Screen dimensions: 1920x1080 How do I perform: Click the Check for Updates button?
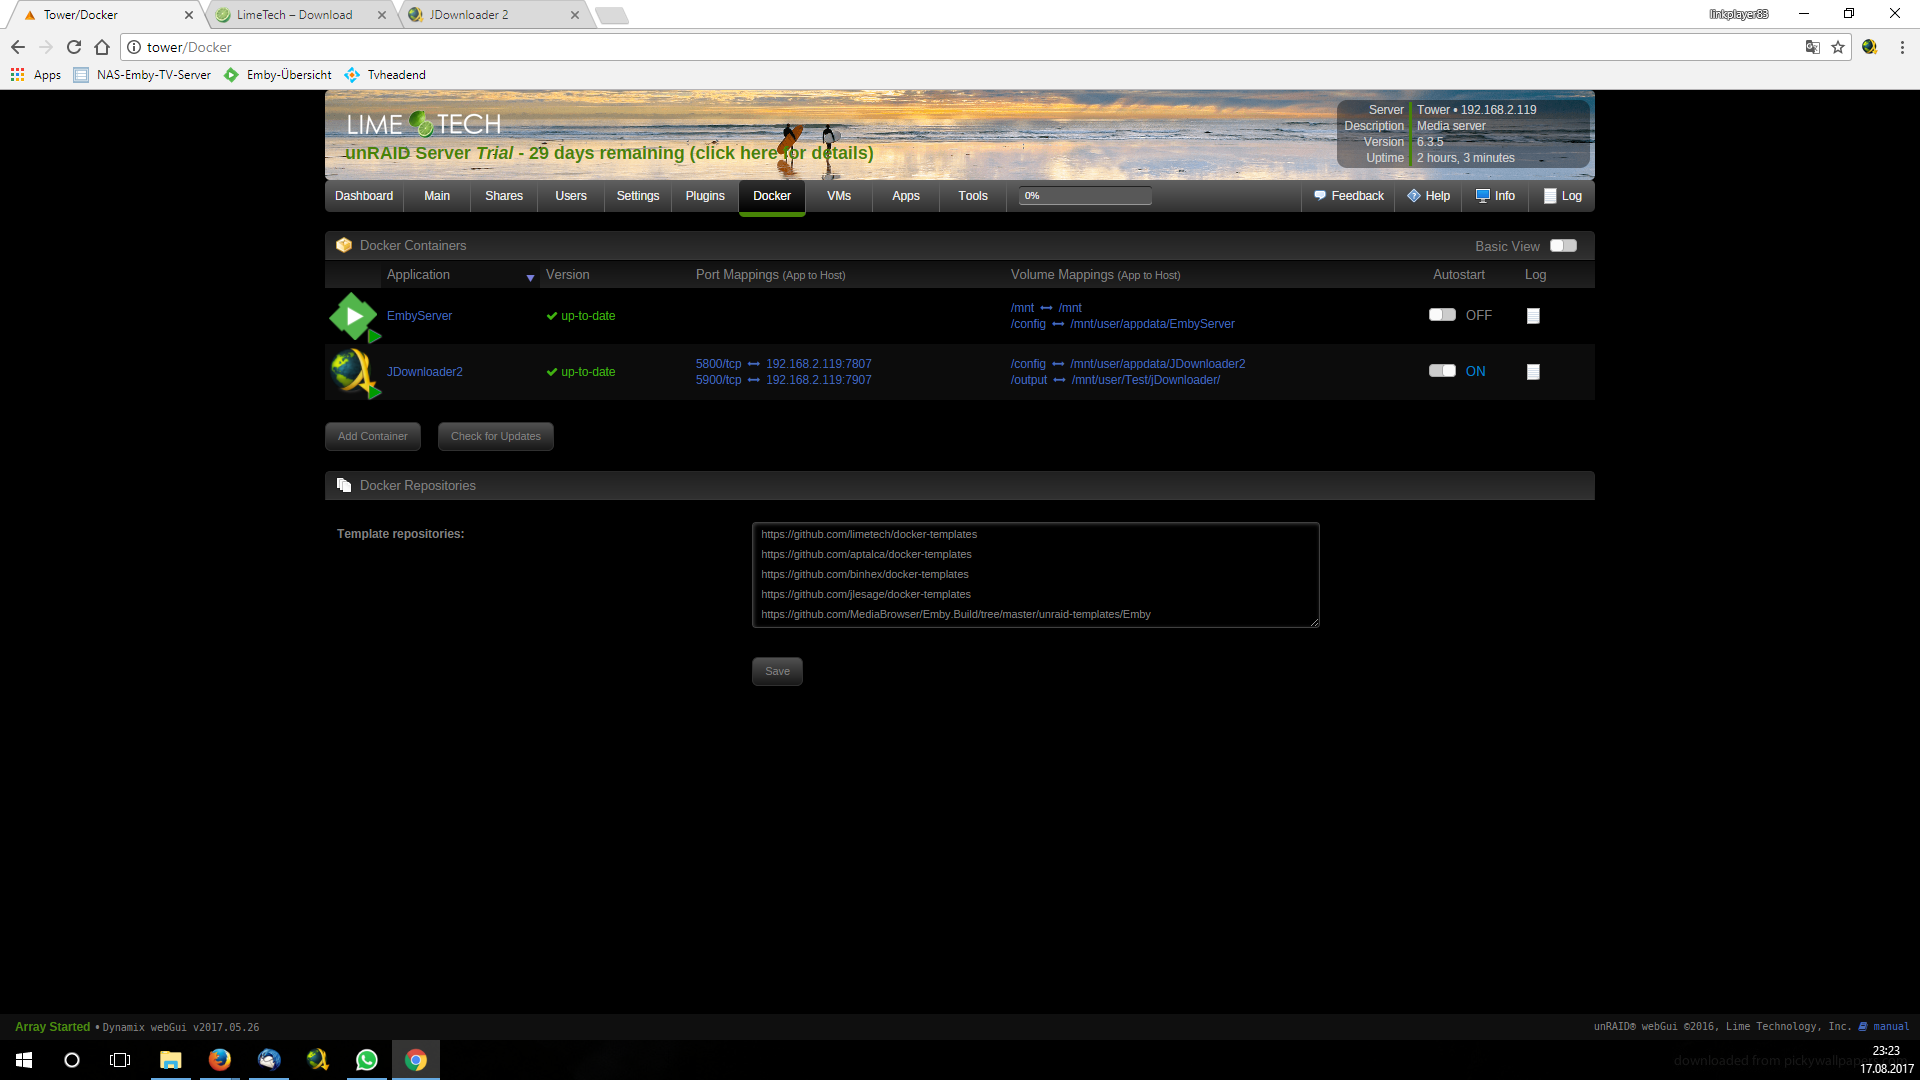(496, 436)
